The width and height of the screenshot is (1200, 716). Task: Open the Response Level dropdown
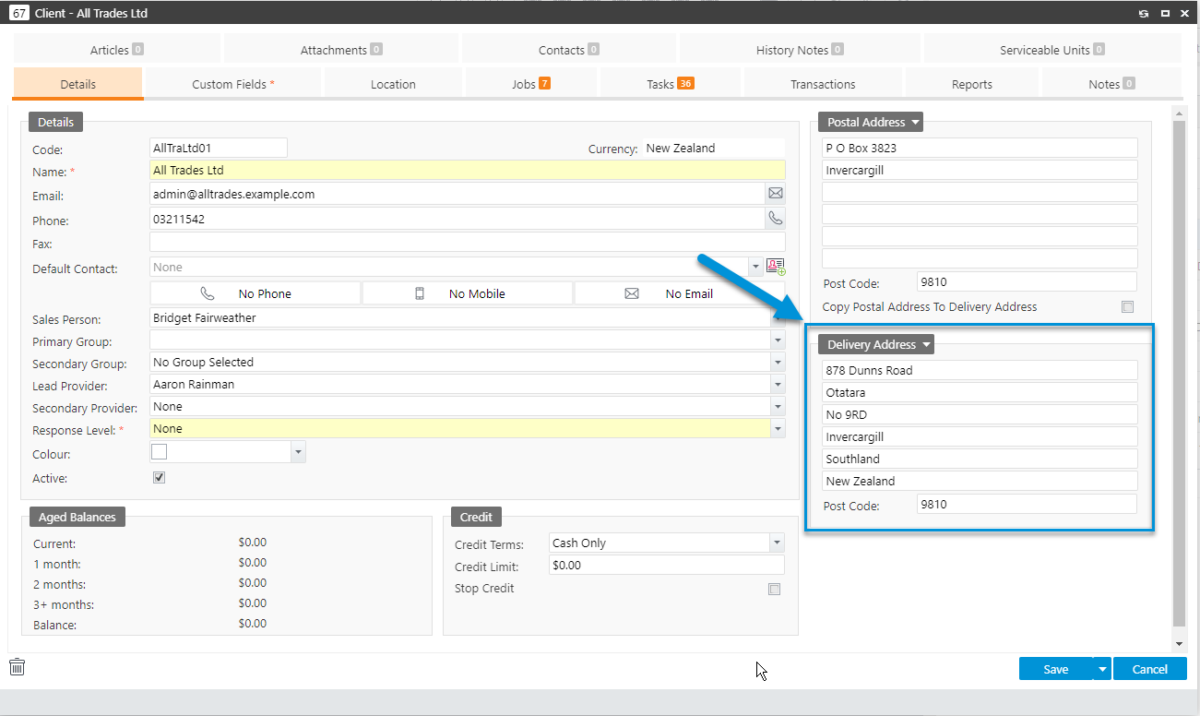(x=778, y=428)
